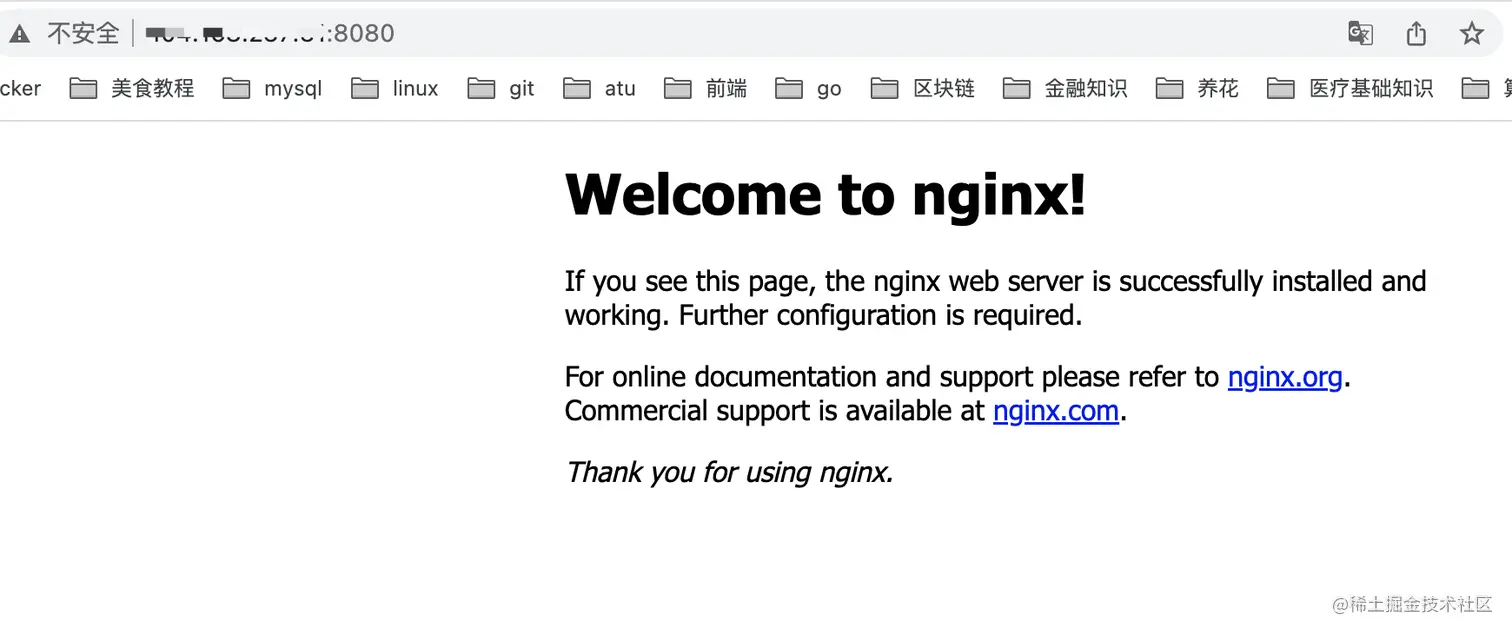Click 'For online documentation and support' text
1512x634 pixels.
(x=800, y=377)
